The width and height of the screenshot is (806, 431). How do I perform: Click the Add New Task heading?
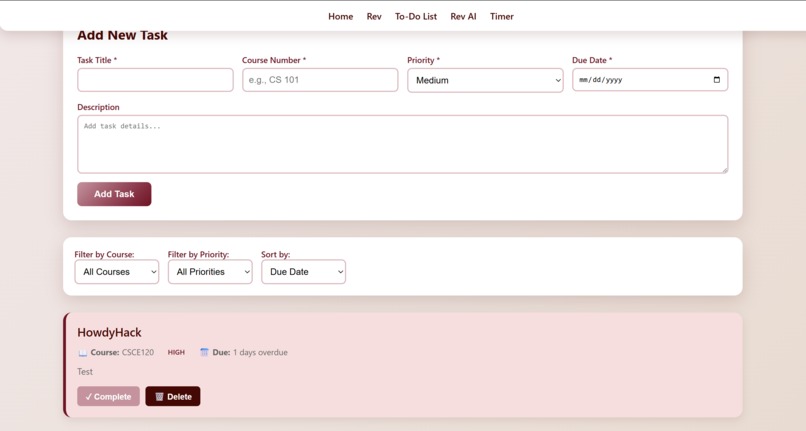pyautogui.click(x=122, y=35)
